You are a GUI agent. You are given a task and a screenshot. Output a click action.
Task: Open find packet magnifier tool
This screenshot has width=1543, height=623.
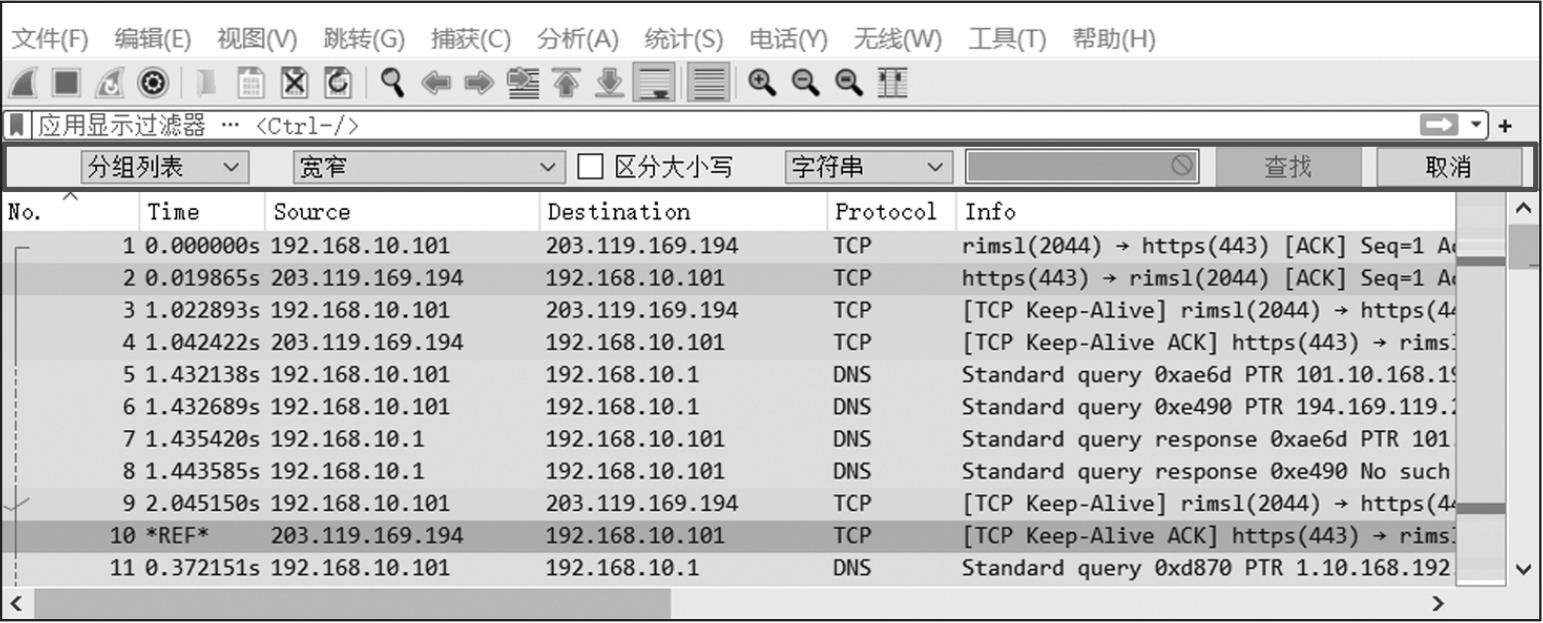click(392, 82)
